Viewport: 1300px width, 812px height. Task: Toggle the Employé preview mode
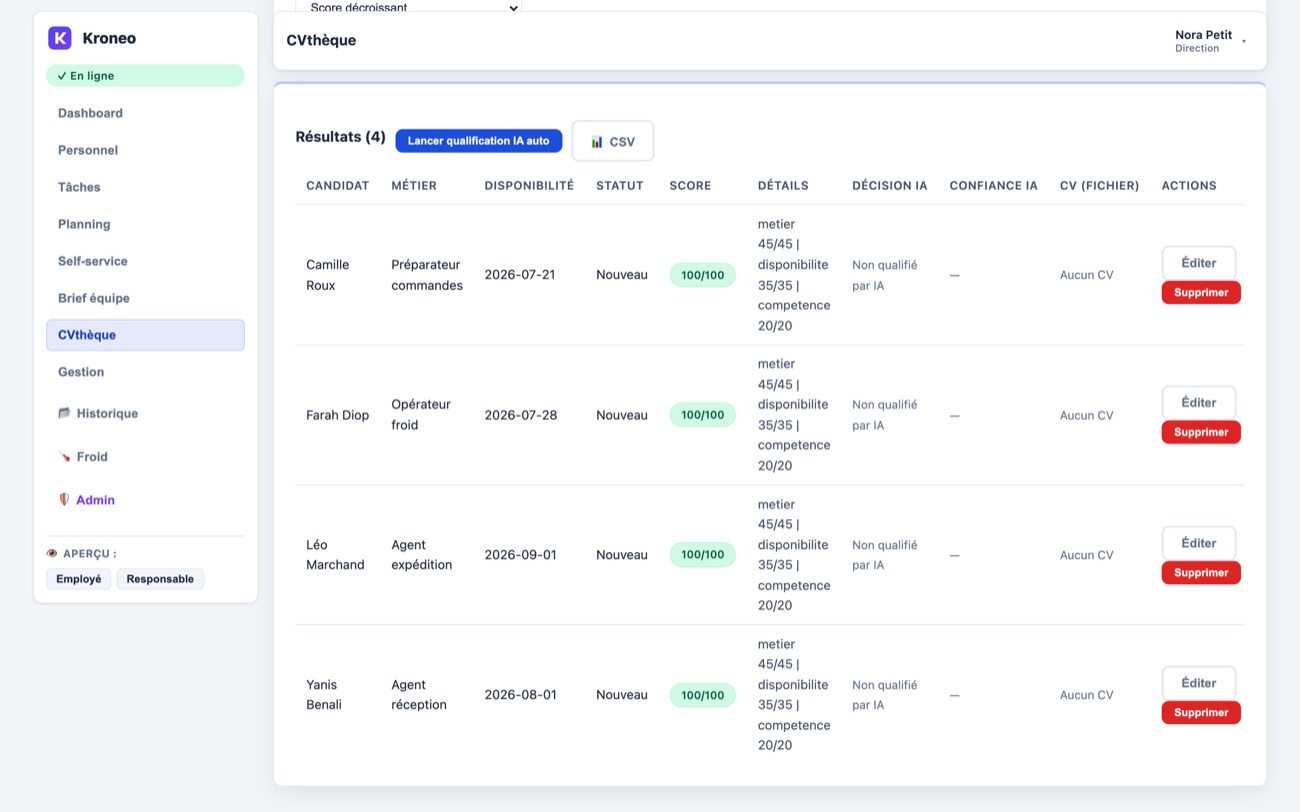pyautogui.click(x=79, y=579)
